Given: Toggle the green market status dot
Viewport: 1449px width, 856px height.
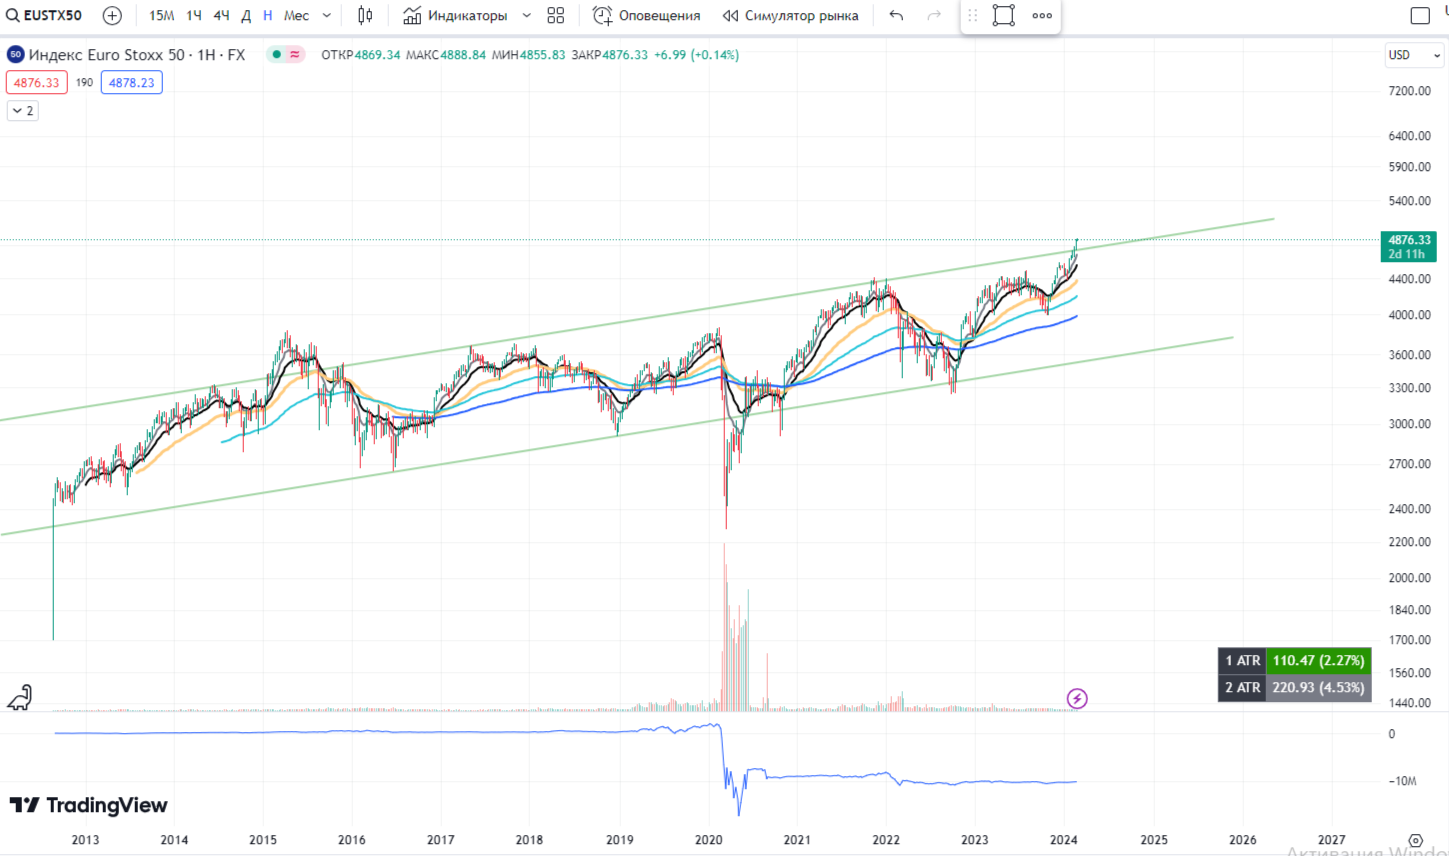Looking at the screenshot, I should pos(277,55).
